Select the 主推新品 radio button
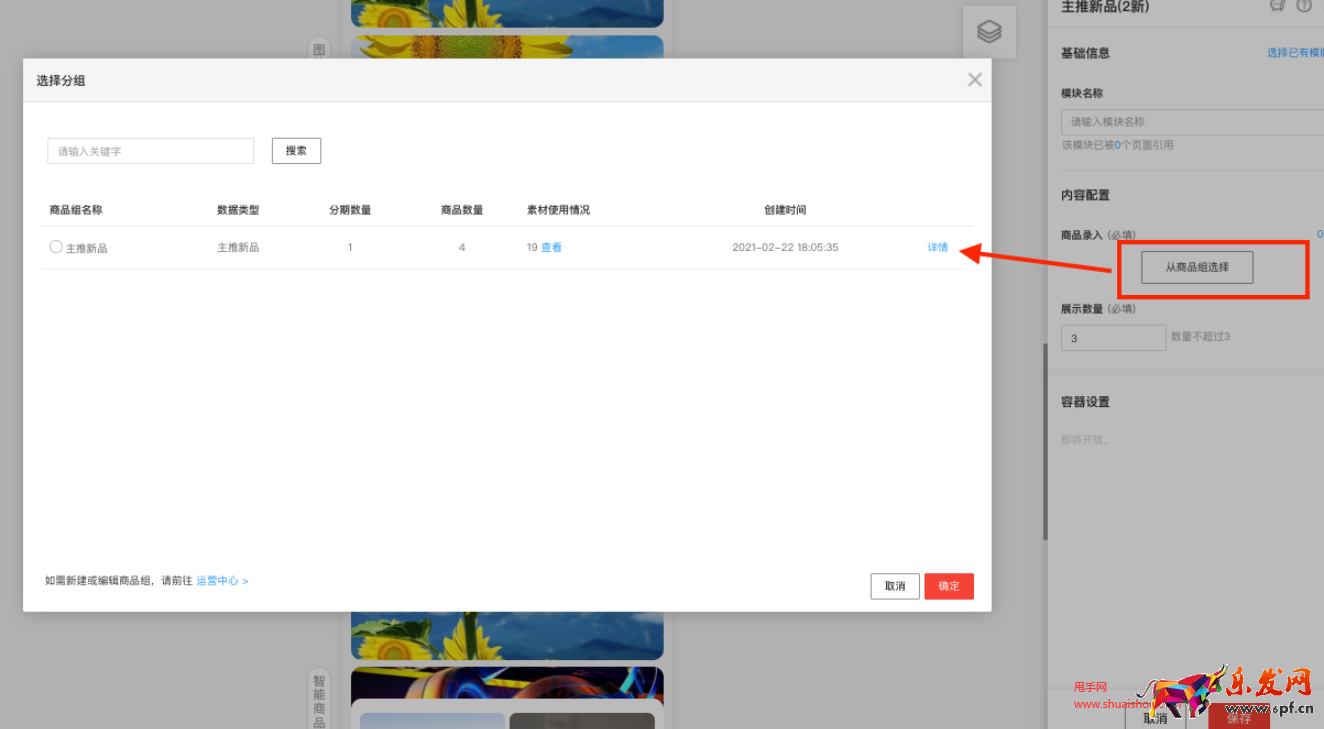The width and height of the screenshot is (1324, 729). (56, 247)
